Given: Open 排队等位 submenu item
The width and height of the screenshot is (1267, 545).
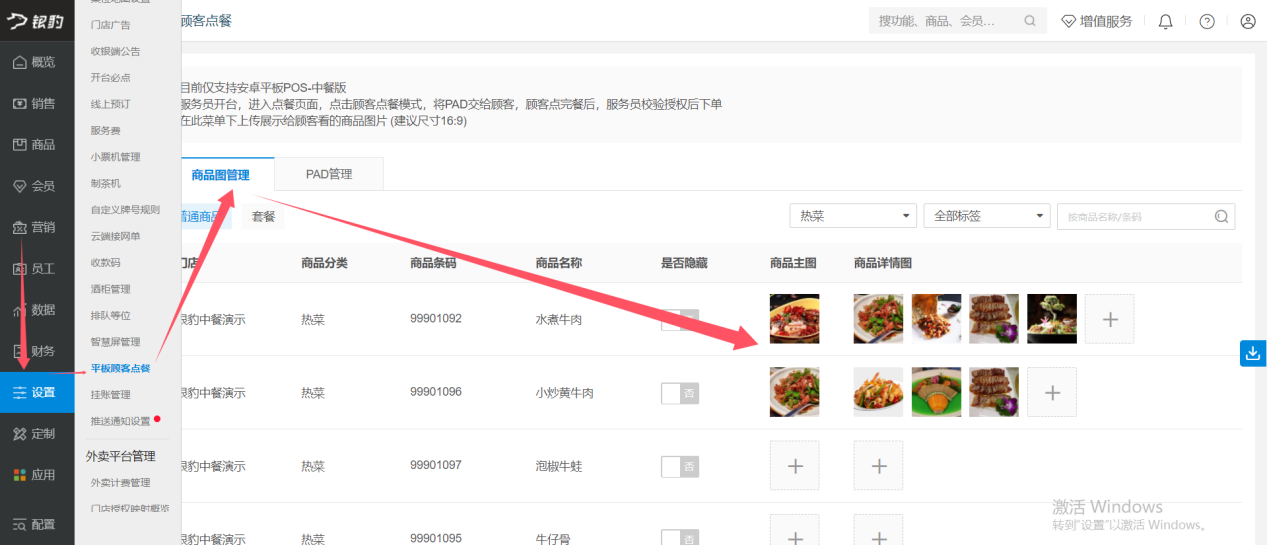Looking at the screenshot, I should (111, 315).
